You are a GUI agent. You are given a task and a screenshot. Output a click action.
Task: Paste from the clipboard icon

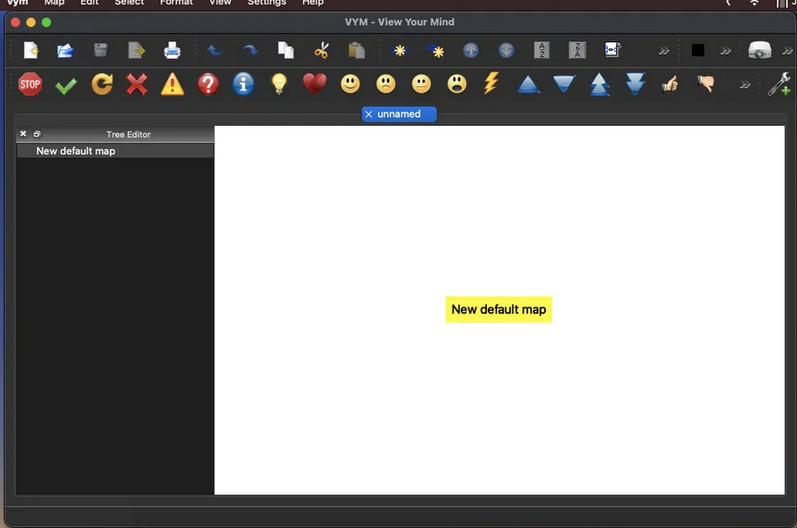[357, 50]
